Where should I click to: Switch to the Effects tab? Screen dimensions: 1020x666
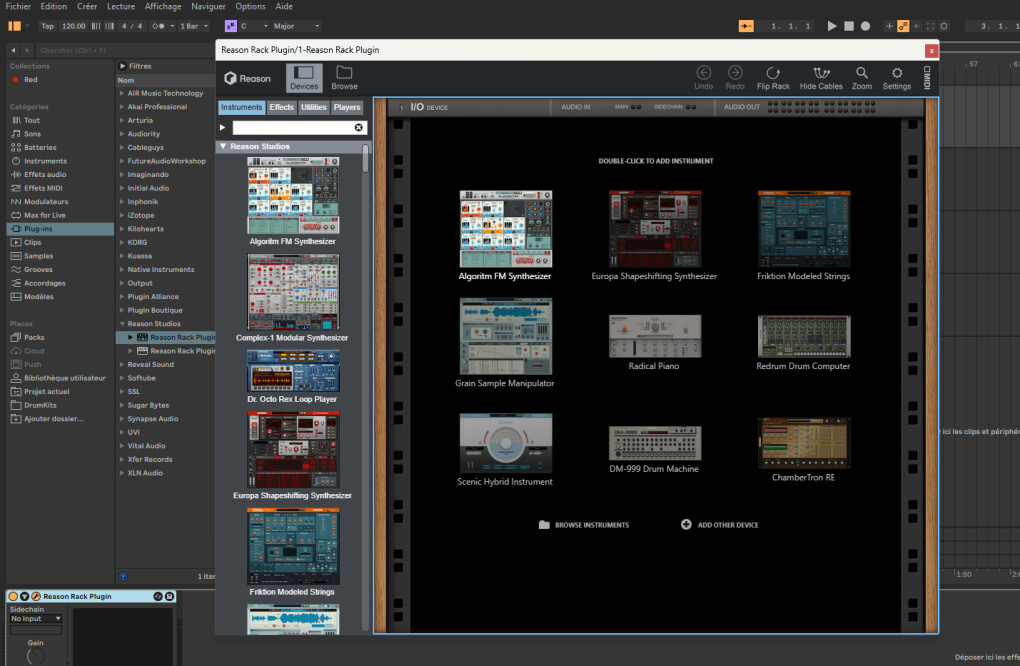click(282, 107)
